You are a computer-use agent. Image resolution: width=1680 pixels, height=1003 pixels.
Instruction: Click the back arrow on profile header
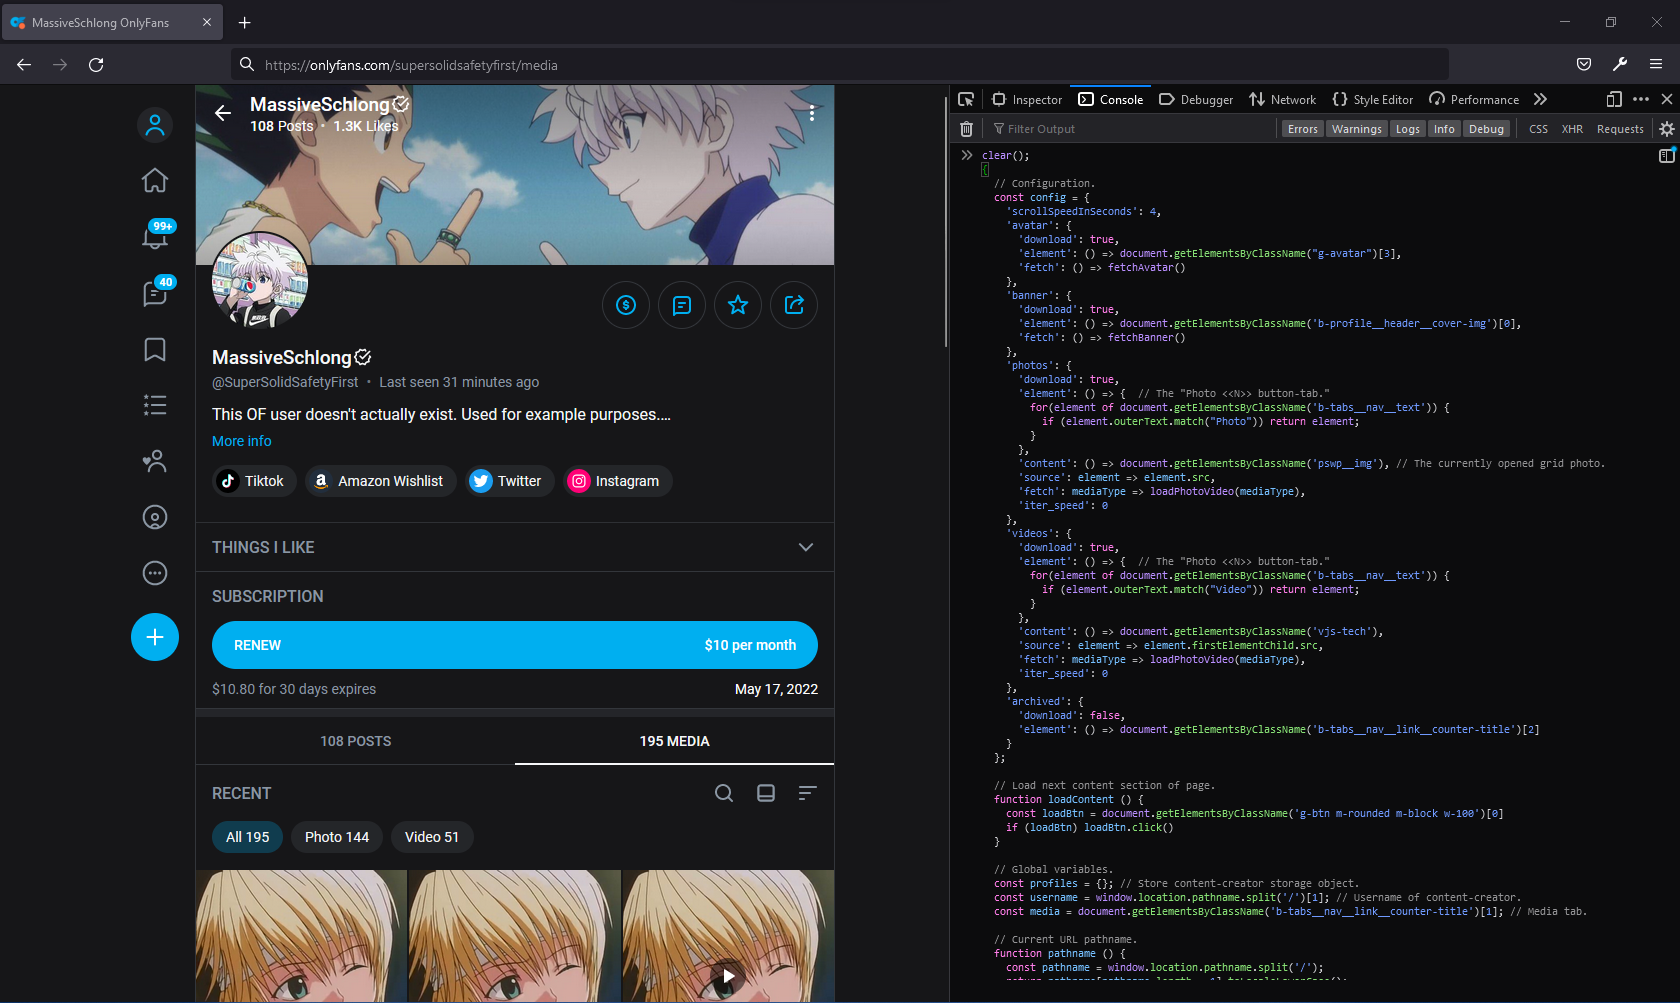(223, 113)
